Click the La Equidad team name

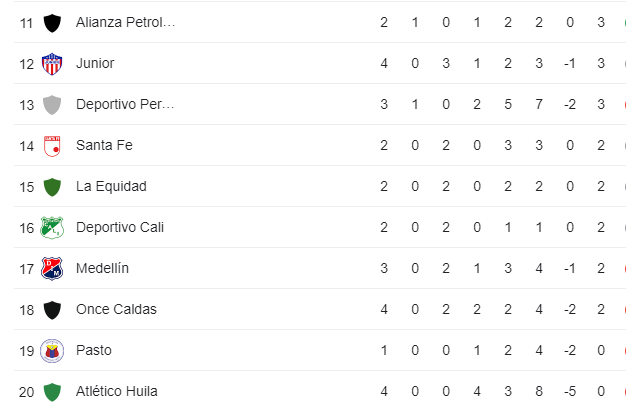[x=111, y=187]
